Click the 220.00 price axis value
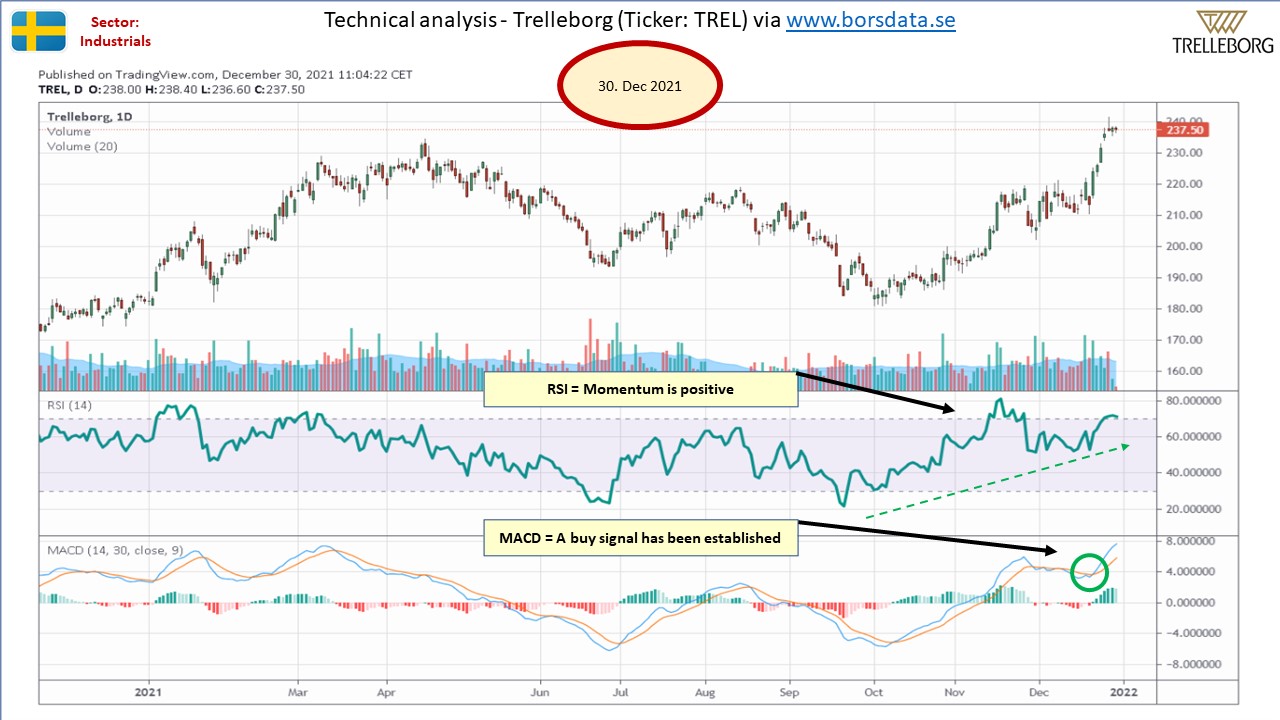 [x=1182, y=184]
